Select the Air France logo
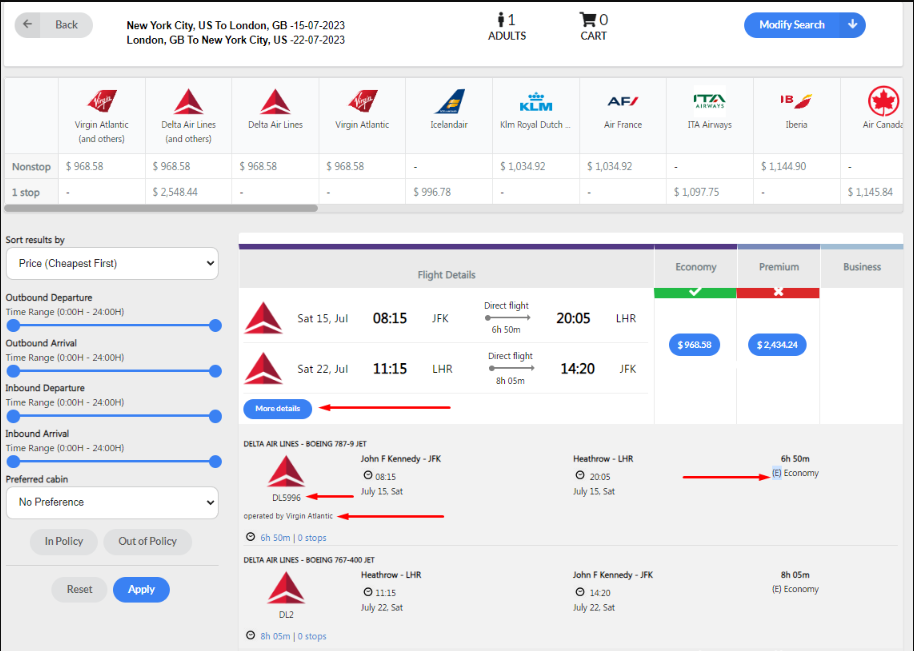The width and height of the screenshot is (914, 651). [x=623, y=101]
